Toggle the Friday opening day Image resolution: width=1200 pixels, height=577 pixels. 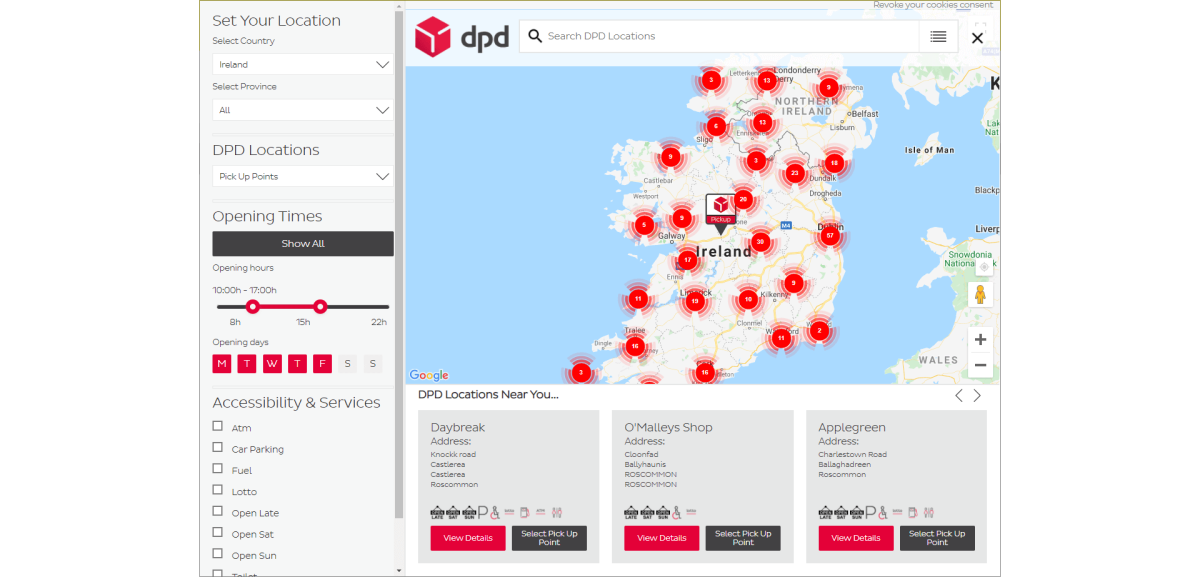[x=322, y=364]
